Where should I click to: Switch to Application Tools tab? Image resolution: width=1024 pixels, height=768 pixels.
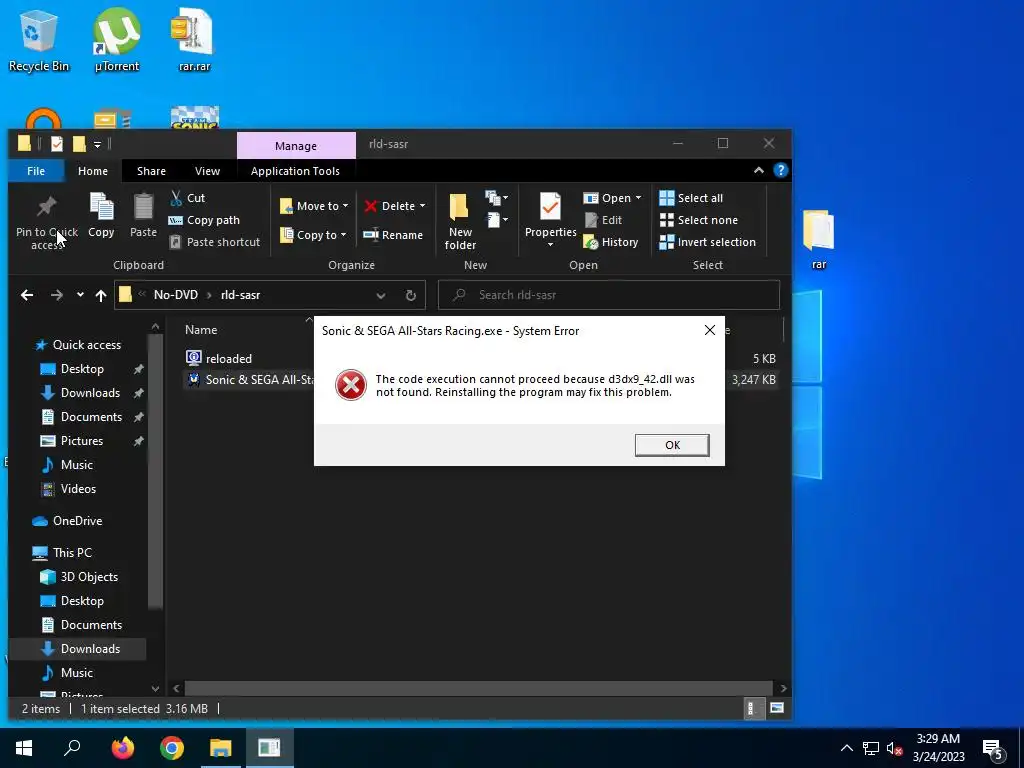click(x=295, y=171)
